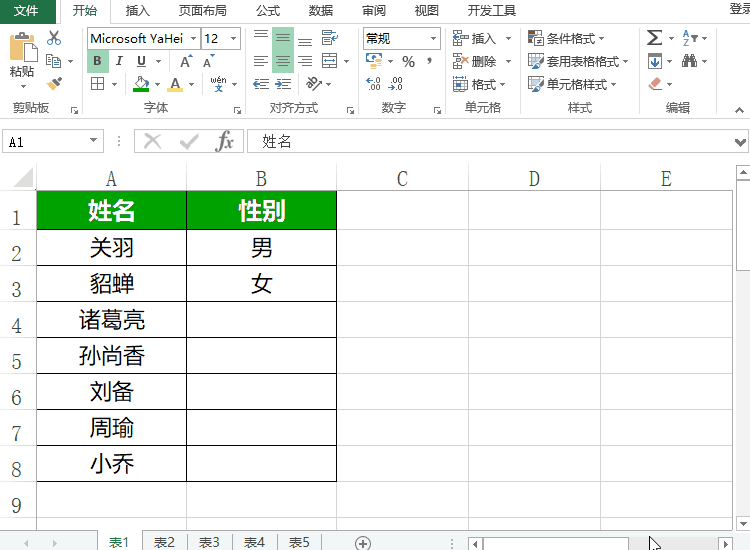Click the Percent Style icon
Viewport: 750px width, 550px height.
(x=408, y=61)
